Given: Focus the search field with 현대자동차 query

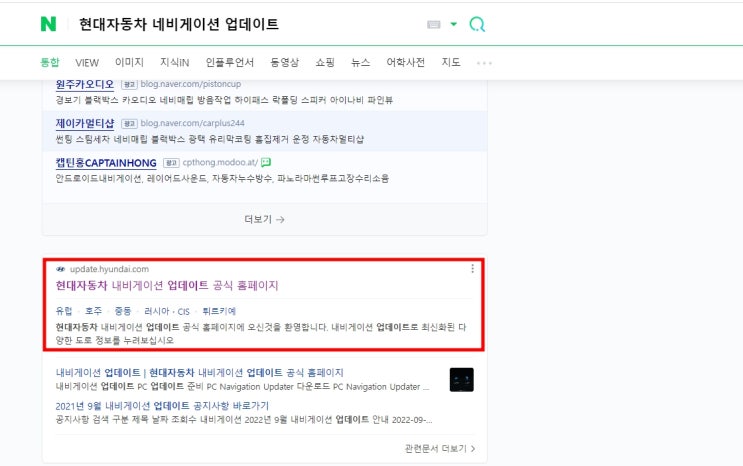Looking at the screenshot, I should [179, 24].
